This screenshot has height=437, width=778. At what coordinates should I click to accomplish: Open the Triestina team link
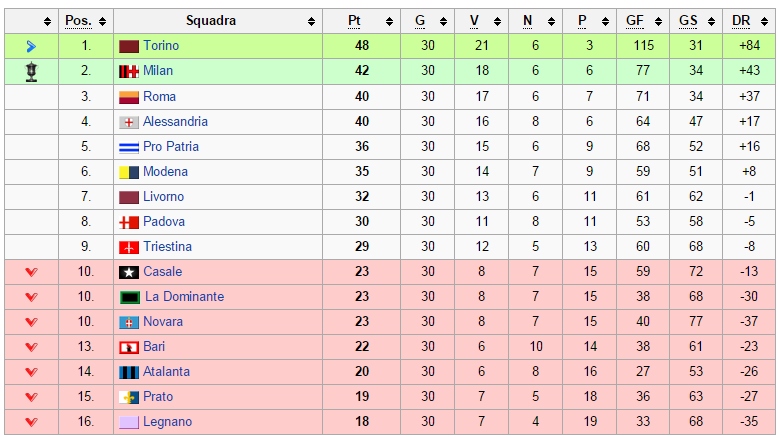tap(167, 247)
